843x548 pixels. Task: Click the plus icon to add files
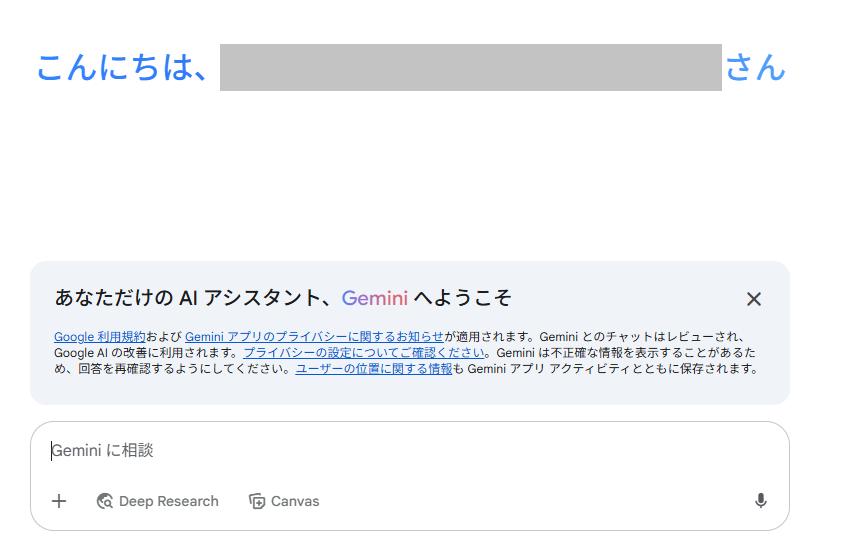click(59, 501)
